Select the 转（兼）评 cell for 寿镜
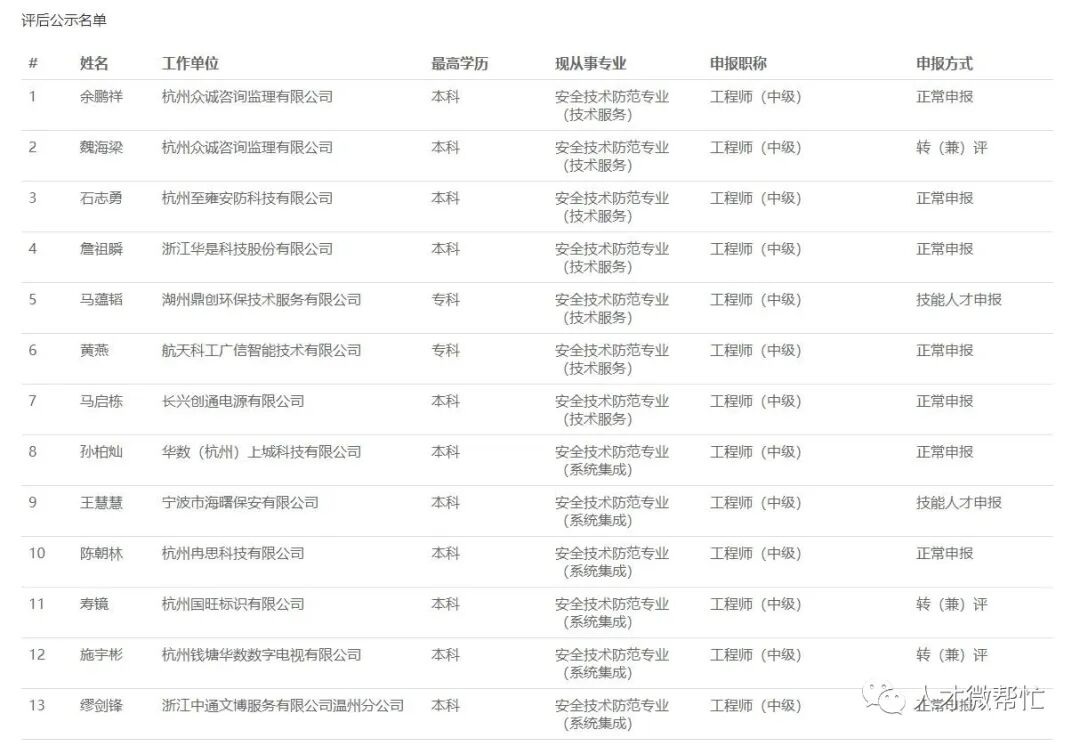The width and height of the screenshot is (1080, 746). pos(951,604)
